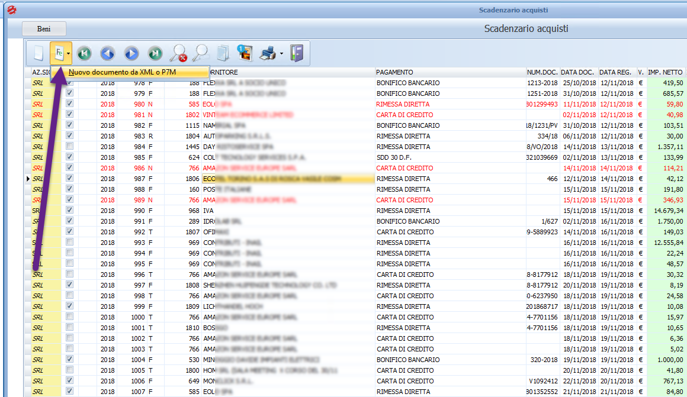687x397 pixels.
Task: Select the highlighted supplier cell in row 987
Action: click(x=288, y=179)
